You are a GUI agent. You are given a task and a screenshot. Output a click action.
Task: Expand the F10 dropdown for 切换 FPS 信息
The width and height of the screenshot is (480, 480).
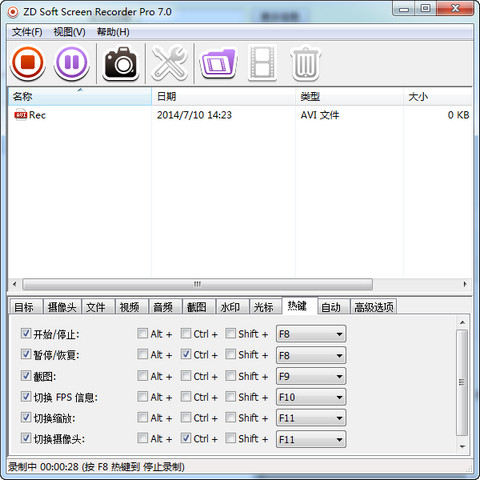[311, 397]
